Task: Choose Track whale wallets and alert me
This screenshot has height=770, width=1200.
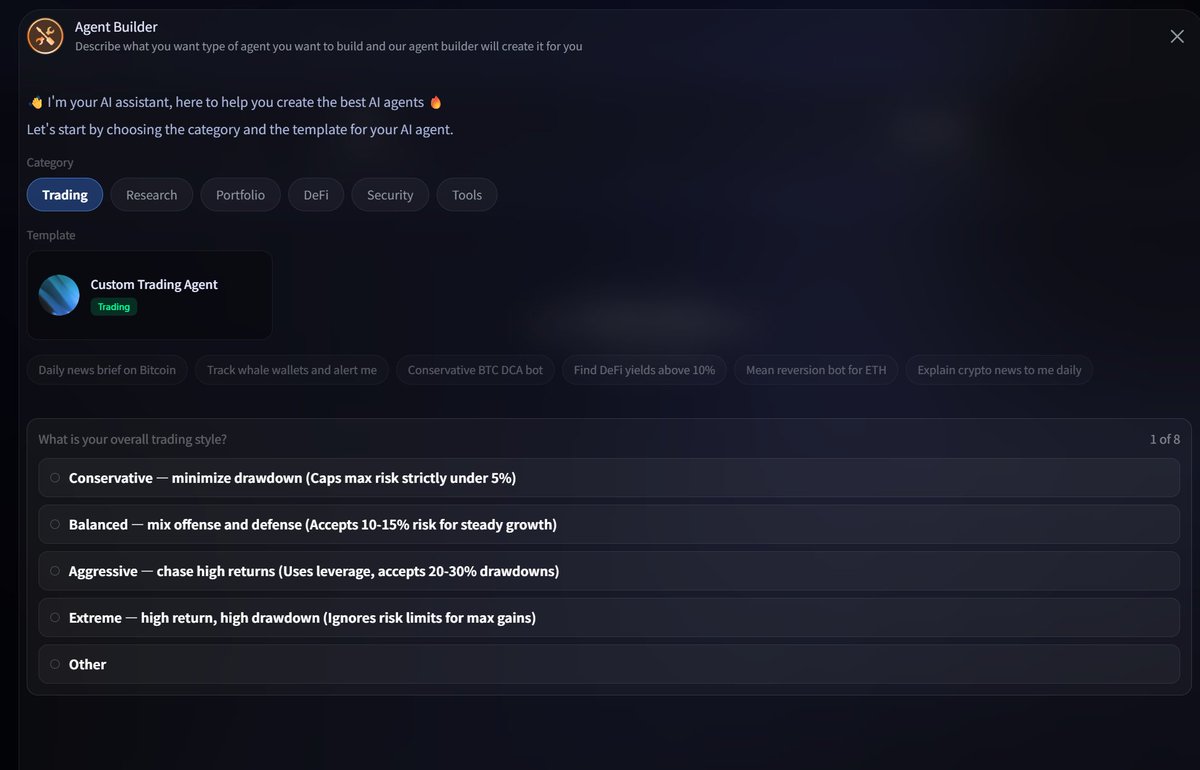Action: (x=292, y=370)
